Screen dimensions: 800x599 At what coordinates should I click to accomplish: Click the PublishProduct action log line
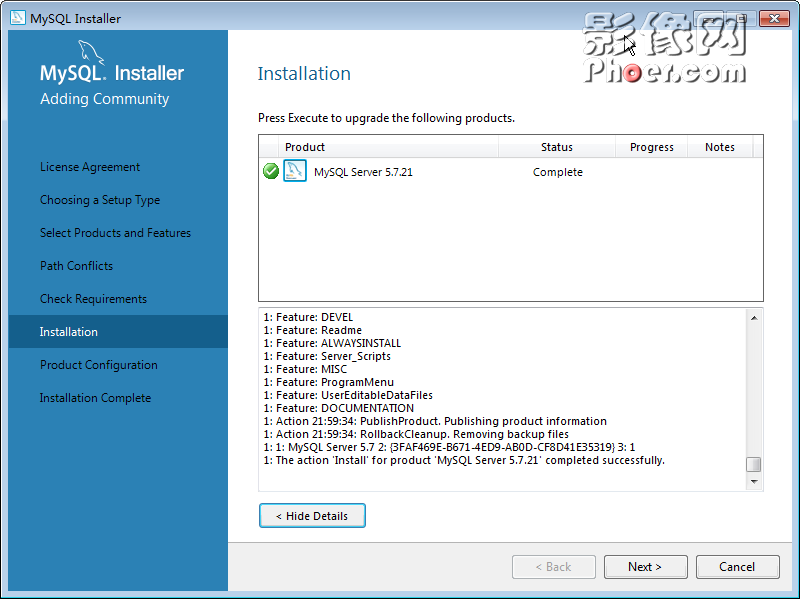coord(435,421)
